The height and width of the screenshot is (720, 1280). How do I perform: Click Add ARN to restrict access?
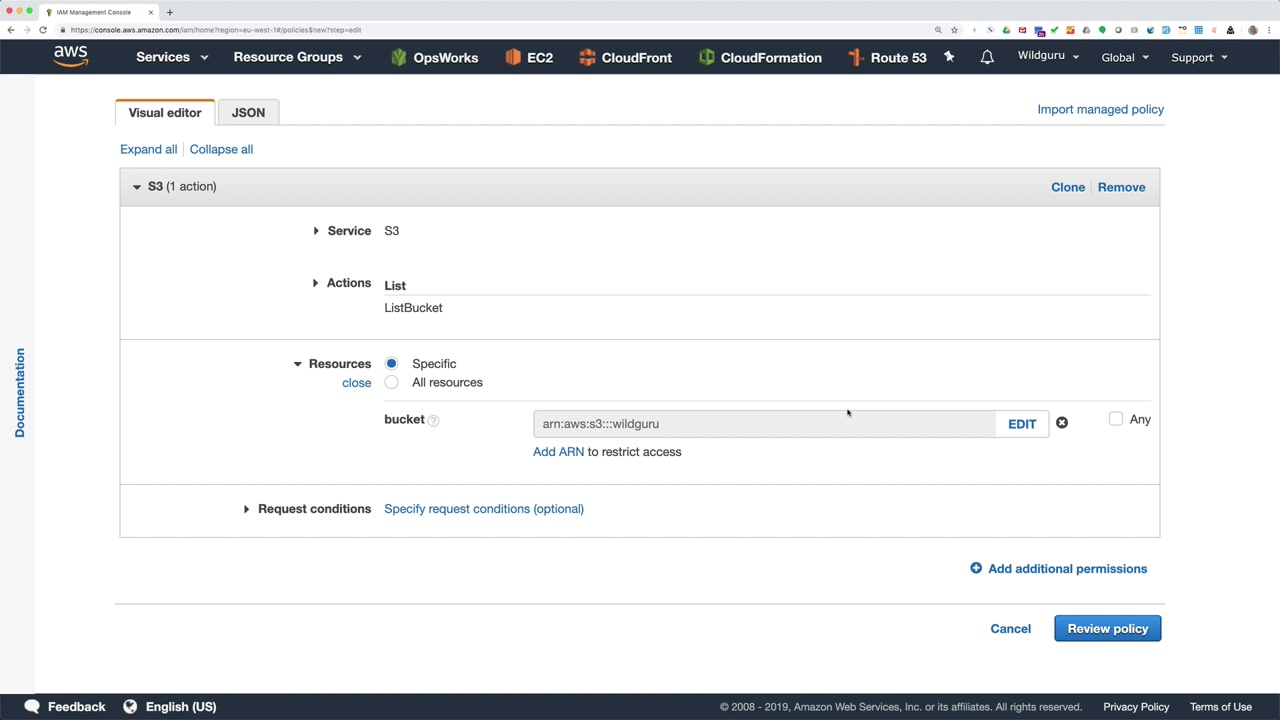558,452
